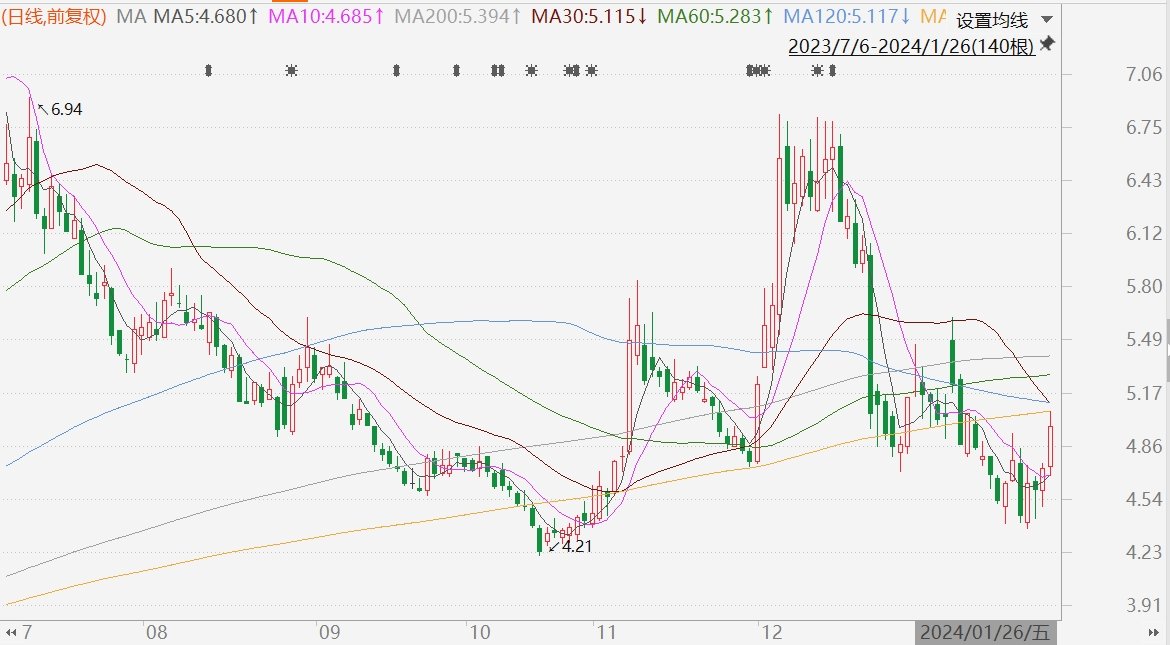Click the 5.49 price axis label
The image size is (1170, 645).
[1144, 340]
